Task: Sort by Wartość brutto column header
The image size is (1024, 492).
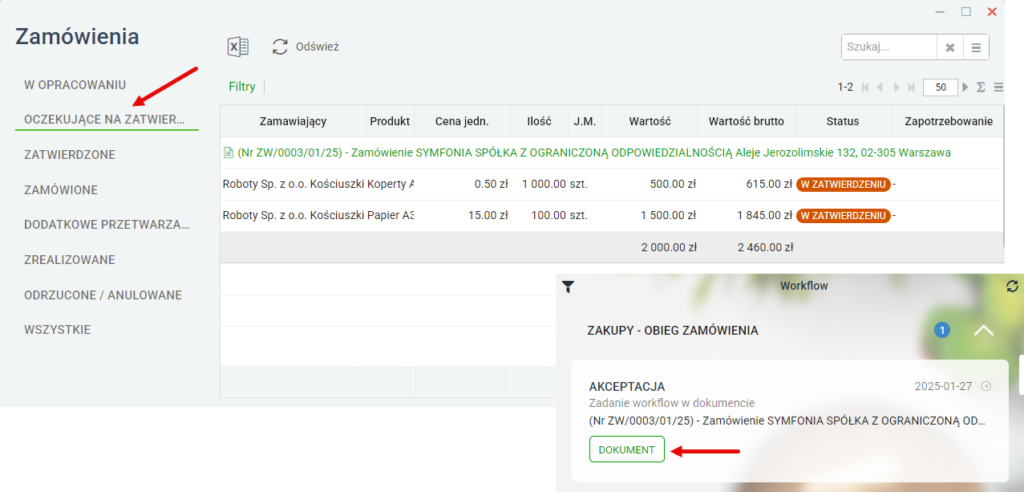Action: tap(746, 121)
